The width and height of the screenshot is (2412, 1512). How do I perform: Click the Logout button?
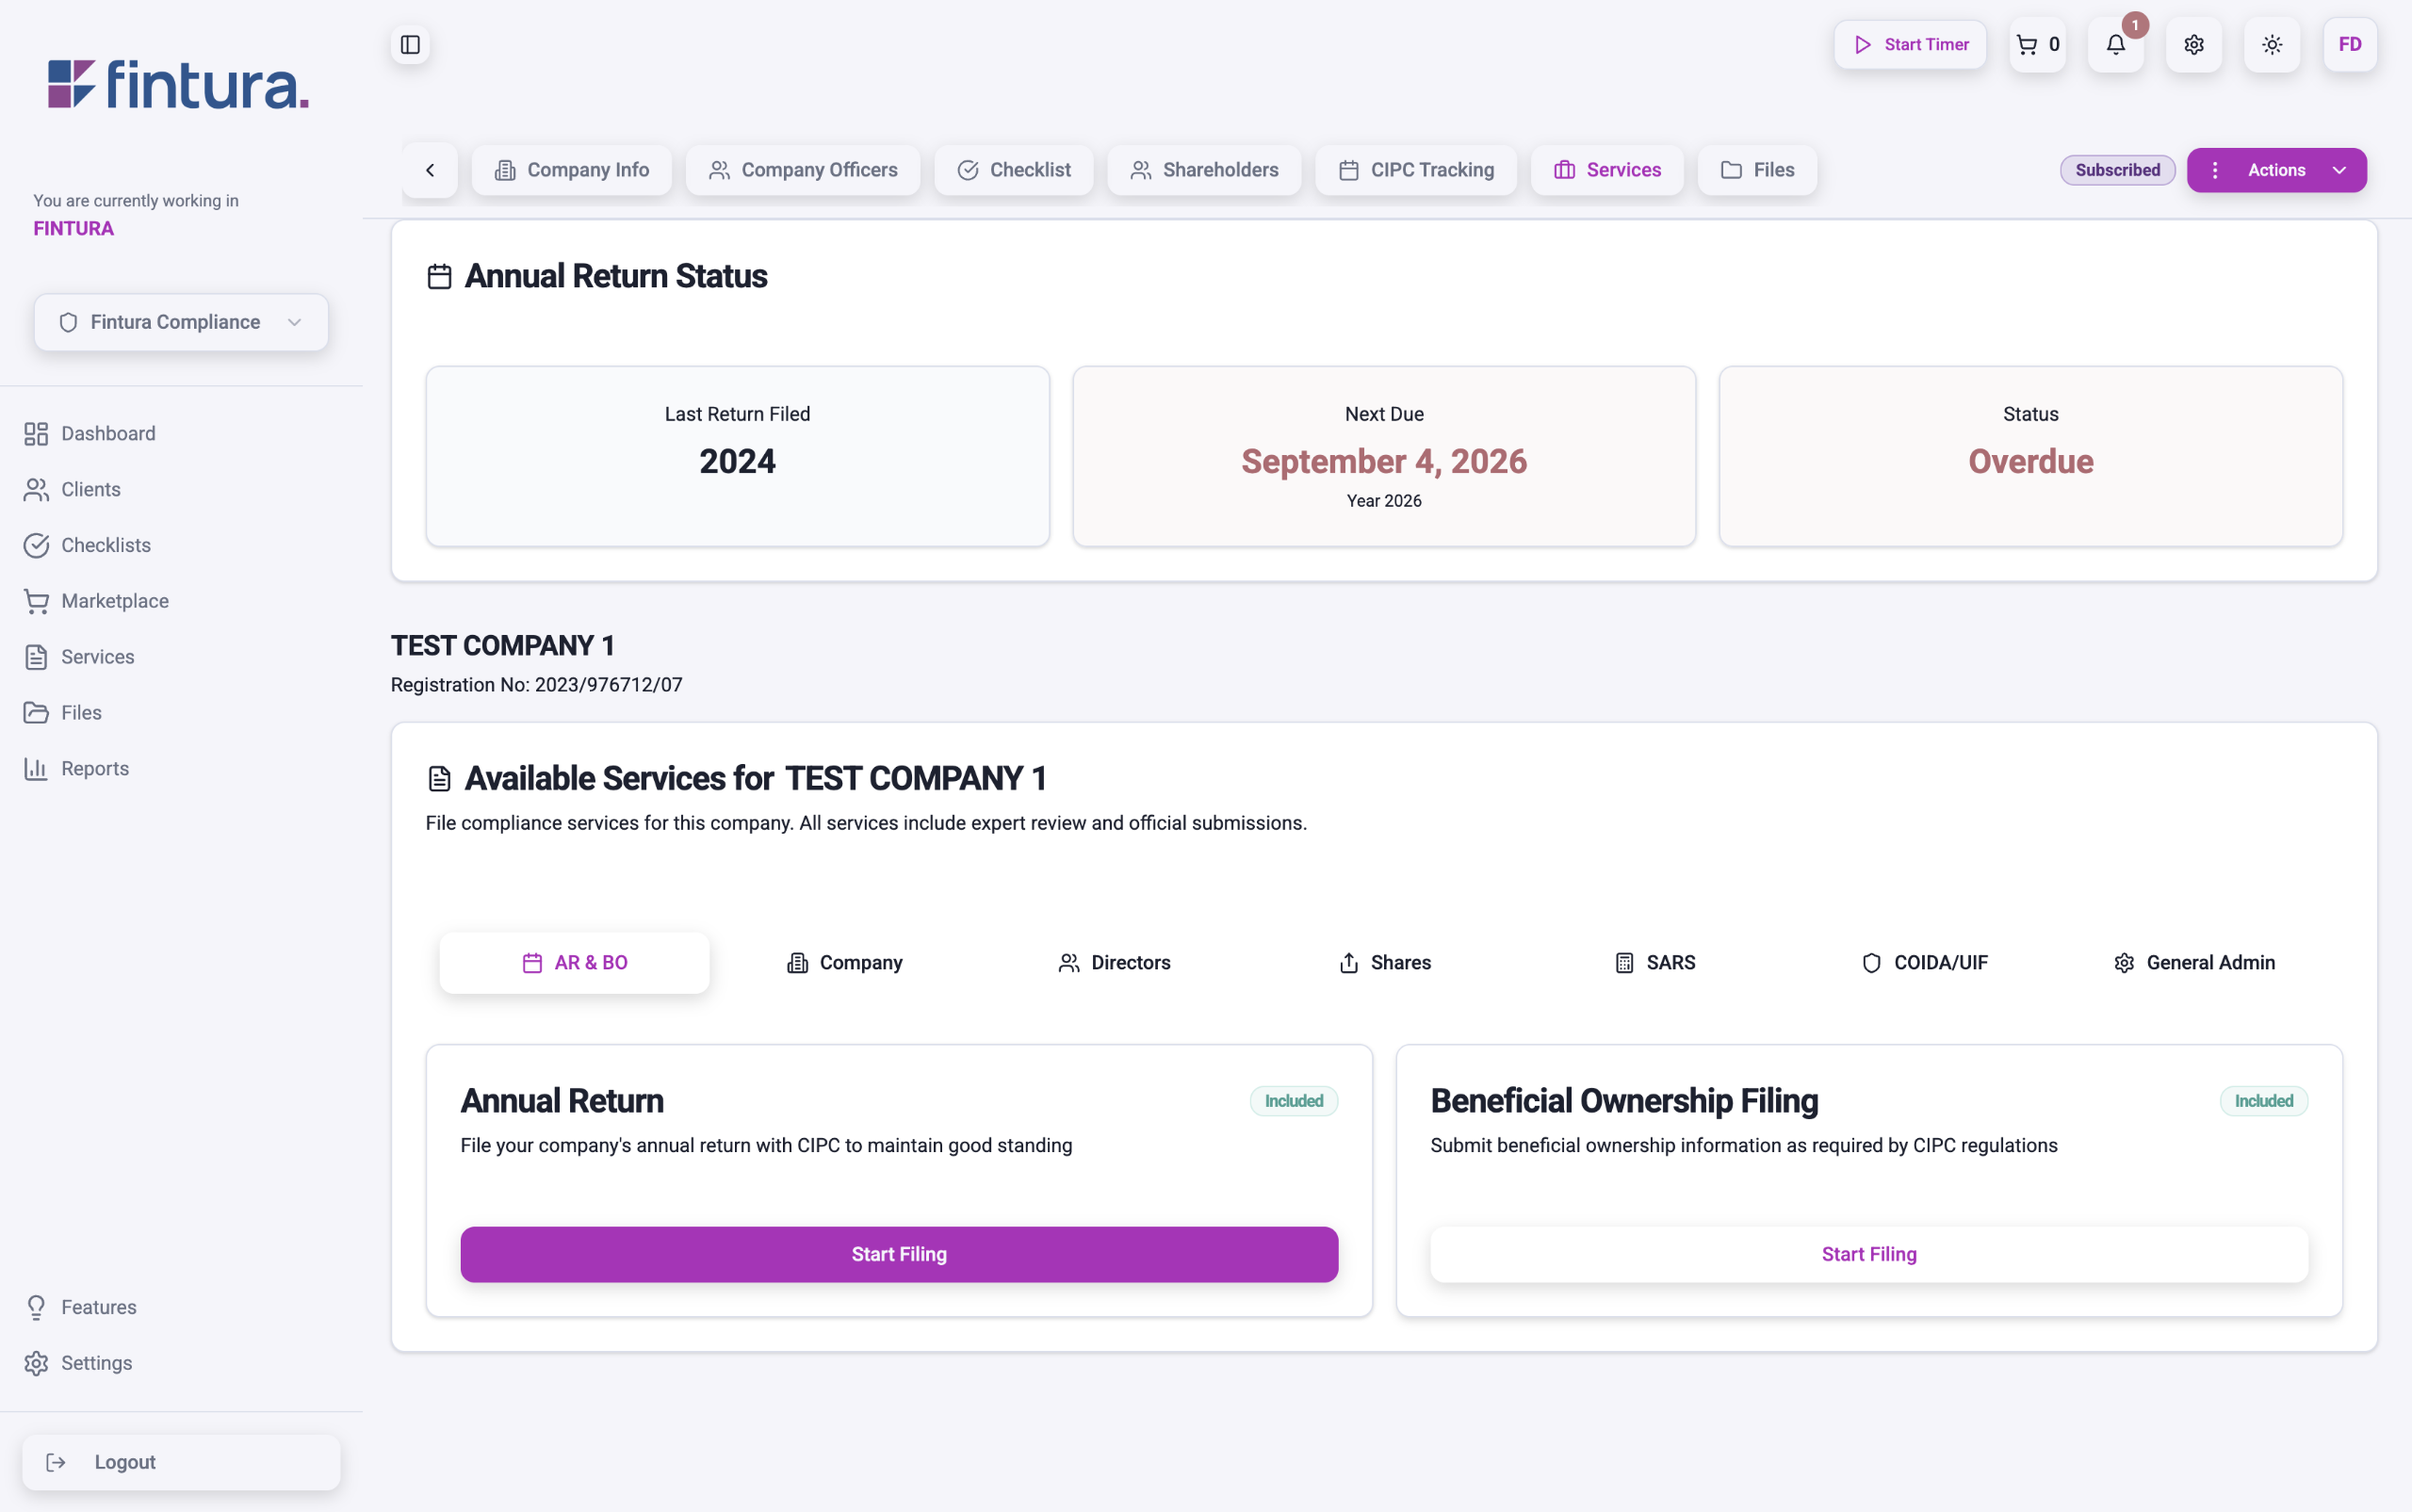point(181,1462)
